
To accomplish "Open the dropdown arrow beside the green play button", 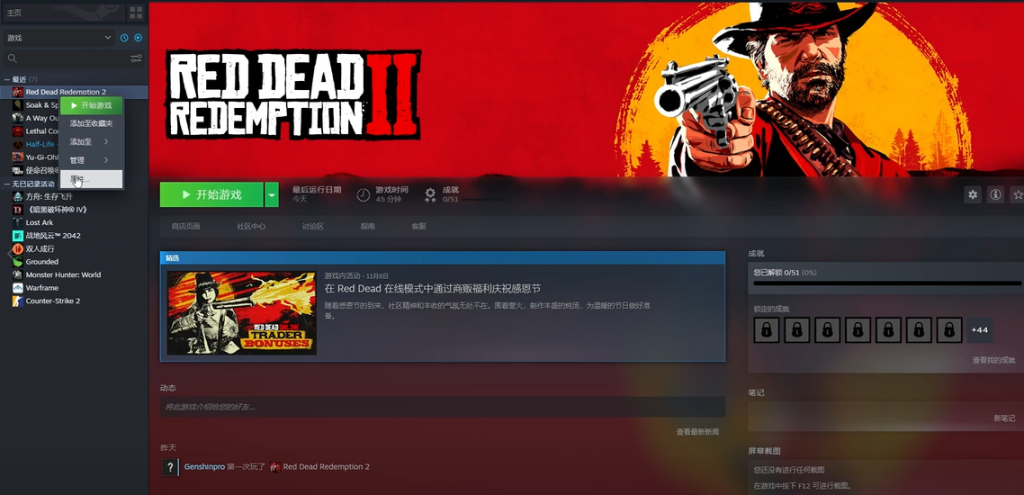I will coord(272,195).
